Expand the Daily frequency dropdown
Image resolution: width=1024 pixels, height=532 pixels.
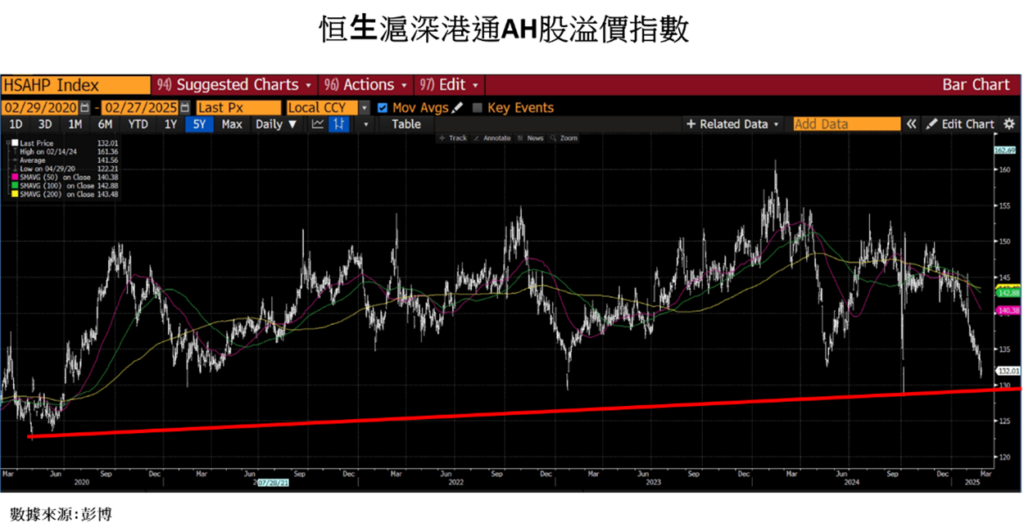point(276,124)
